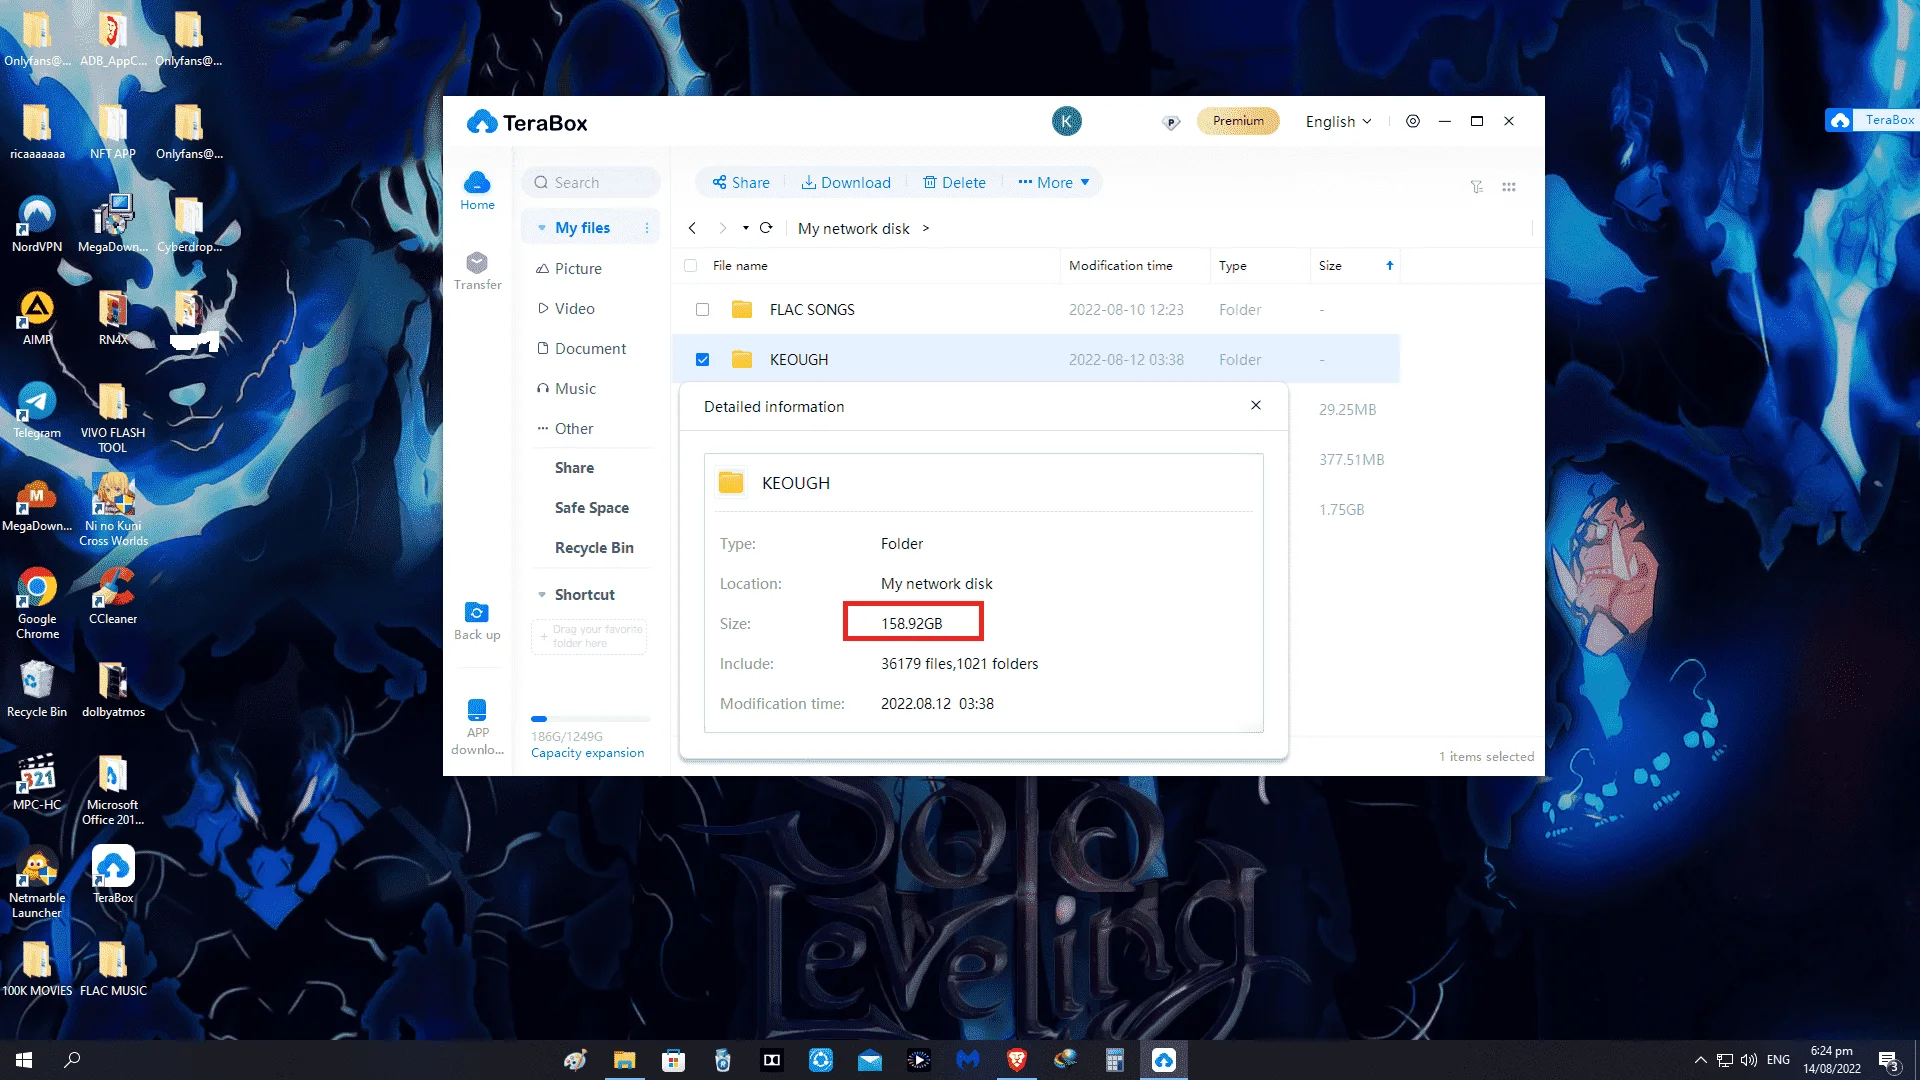The image size is (1920, 1080).
Task: Collapse the My files tree
Action: click(541, 228)
